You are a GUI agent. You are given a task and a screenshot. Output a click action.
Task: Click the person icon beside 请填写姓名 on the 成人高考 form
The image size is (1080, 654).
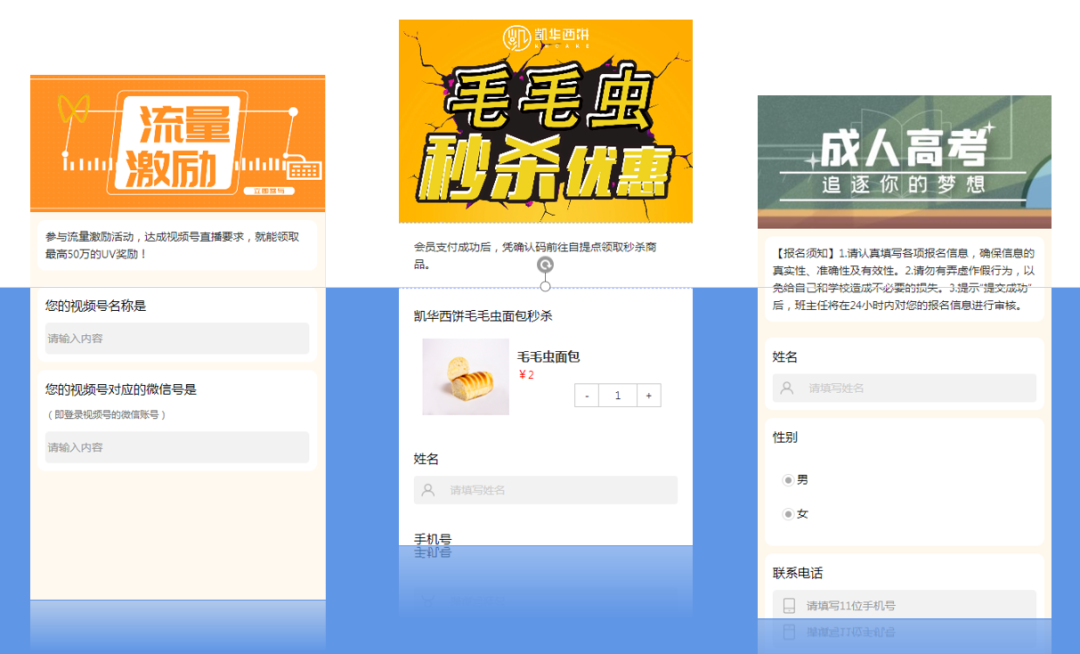[x=786, y=388]
